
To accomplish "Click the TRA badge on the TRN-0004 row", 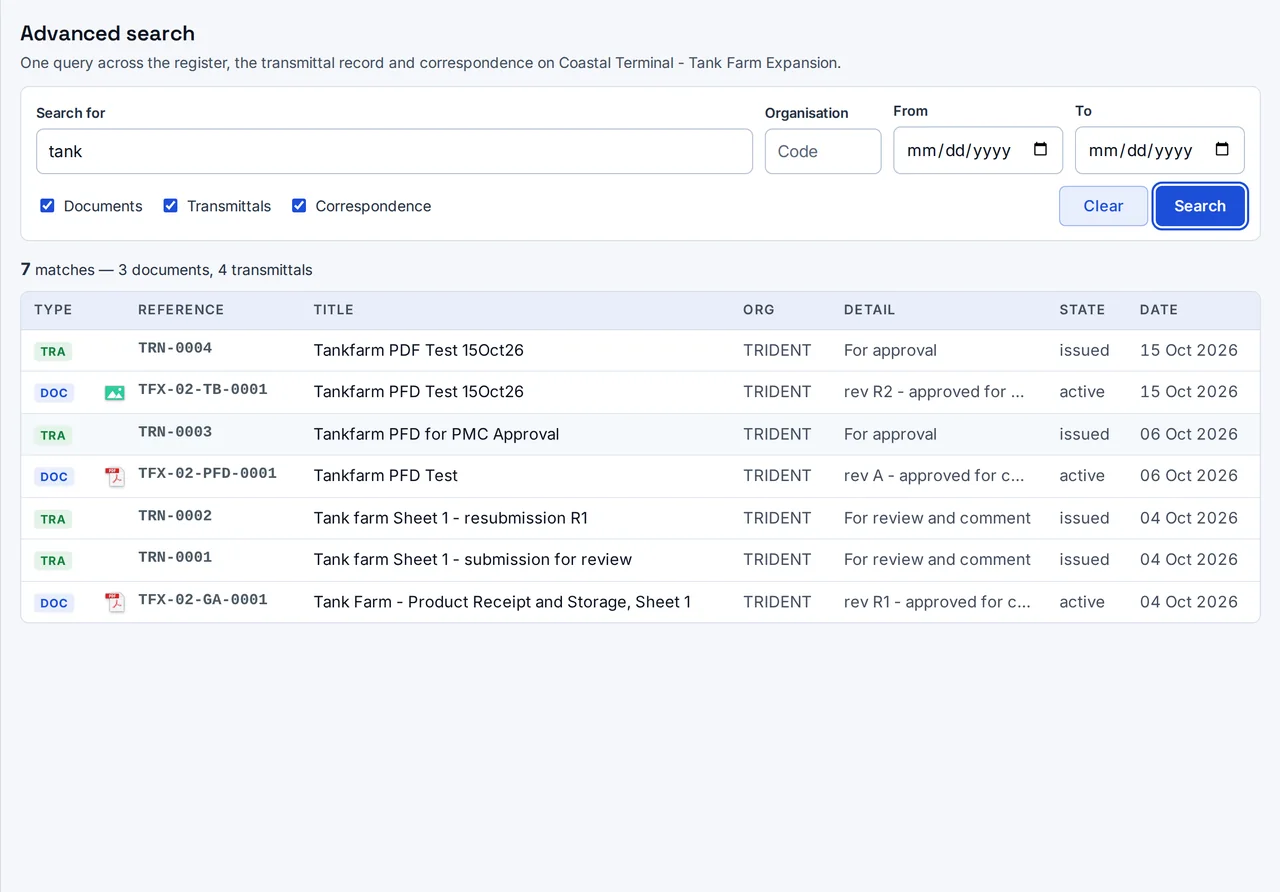I will [x=53, y=352].
